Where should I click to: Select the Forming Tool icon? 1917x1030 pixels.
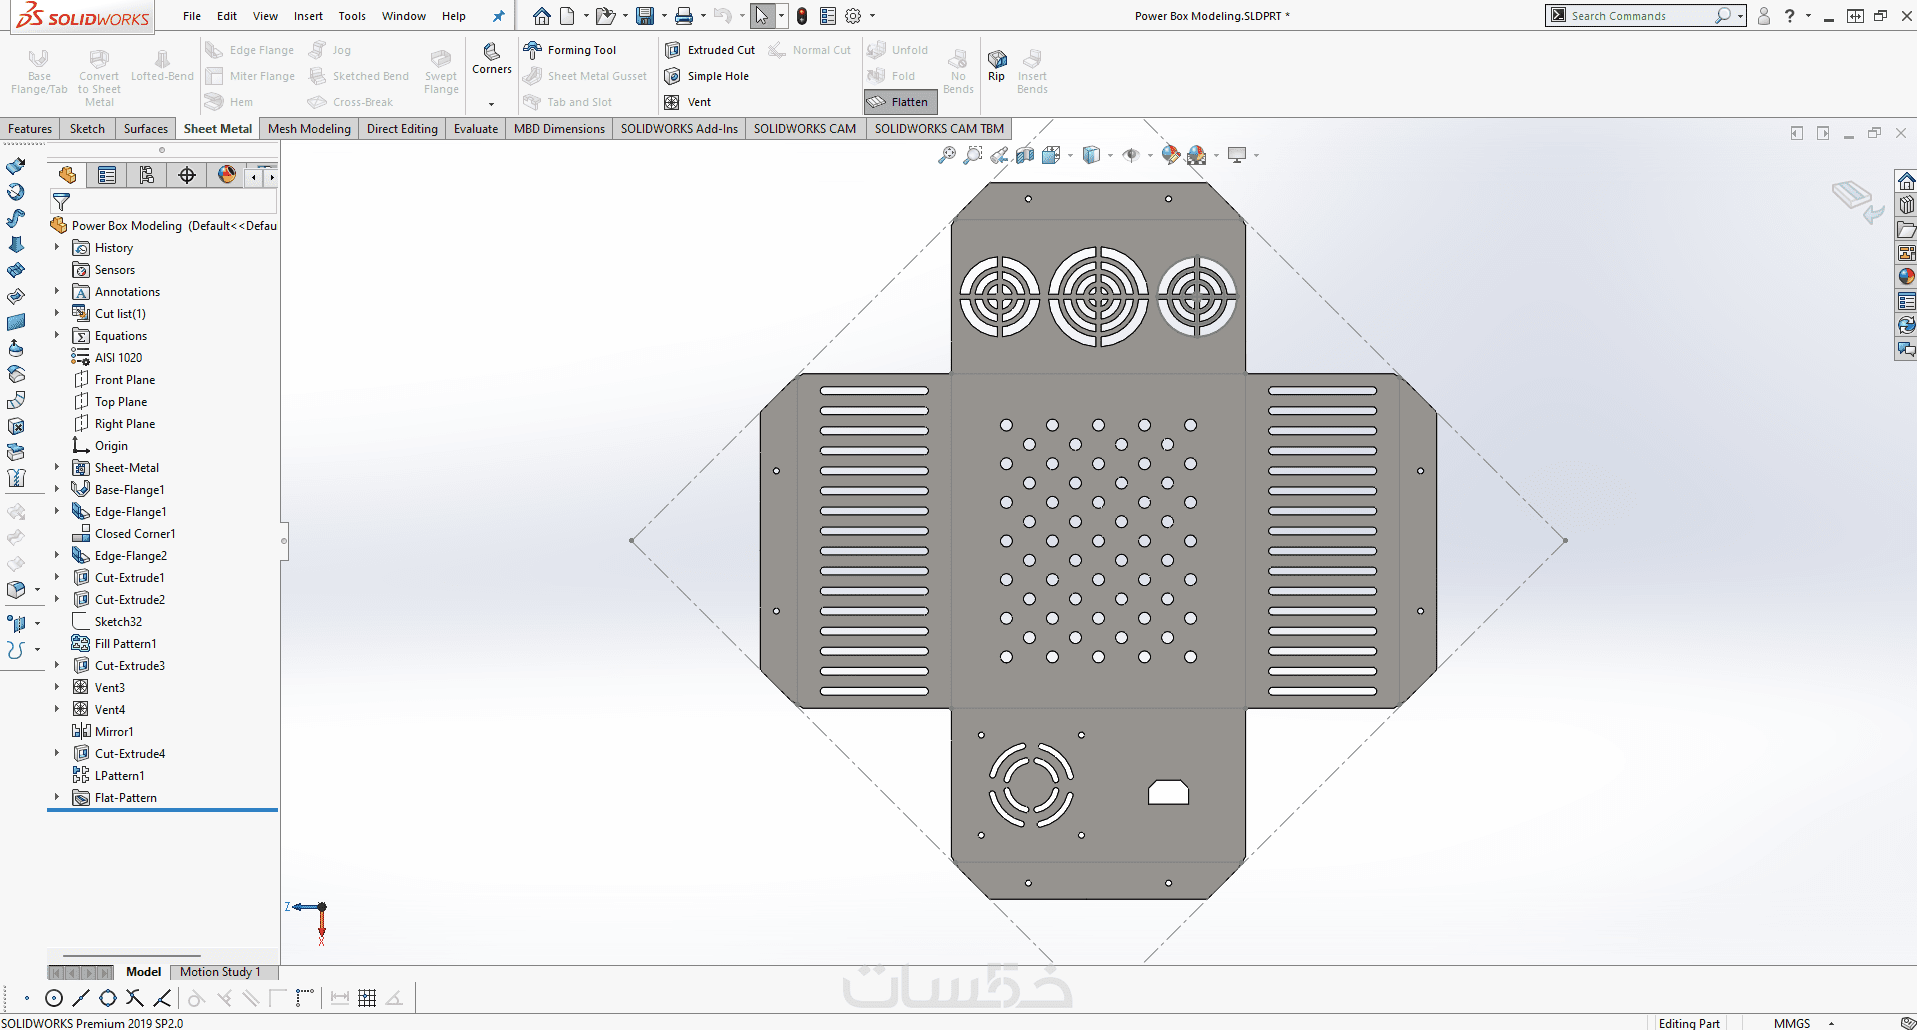[533, 50]
